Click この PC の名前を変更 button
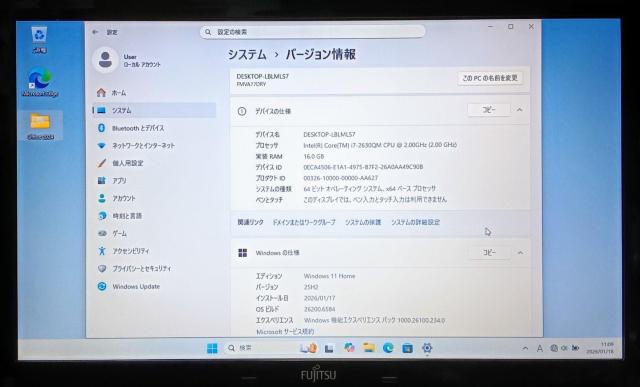640x387 pixels. (x=490, y=78)
